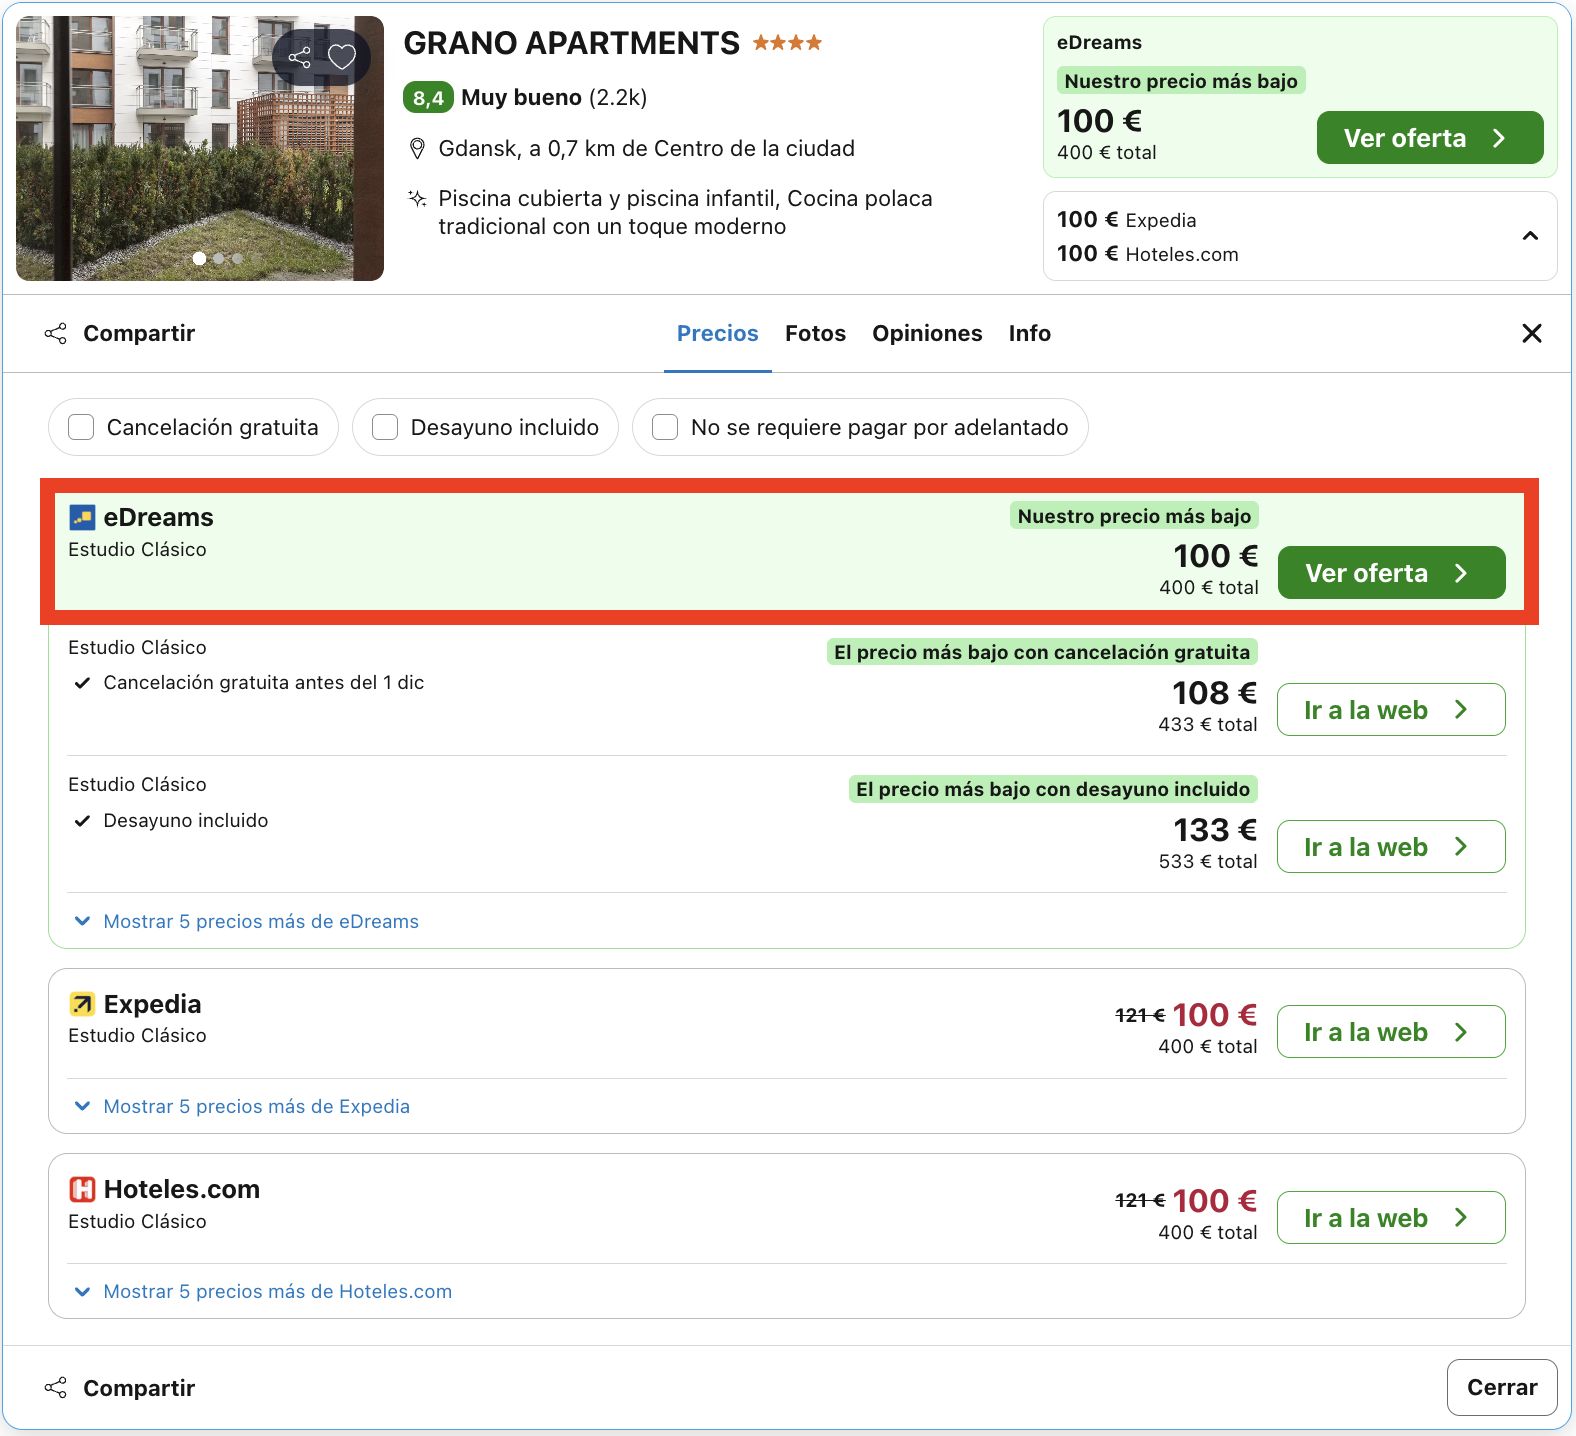The height and width of the screenshot is (1436, 1576).
Task: Collapse the Expedia and Hoteles.com price summary chevron
Action: (x=1530, y=236)
